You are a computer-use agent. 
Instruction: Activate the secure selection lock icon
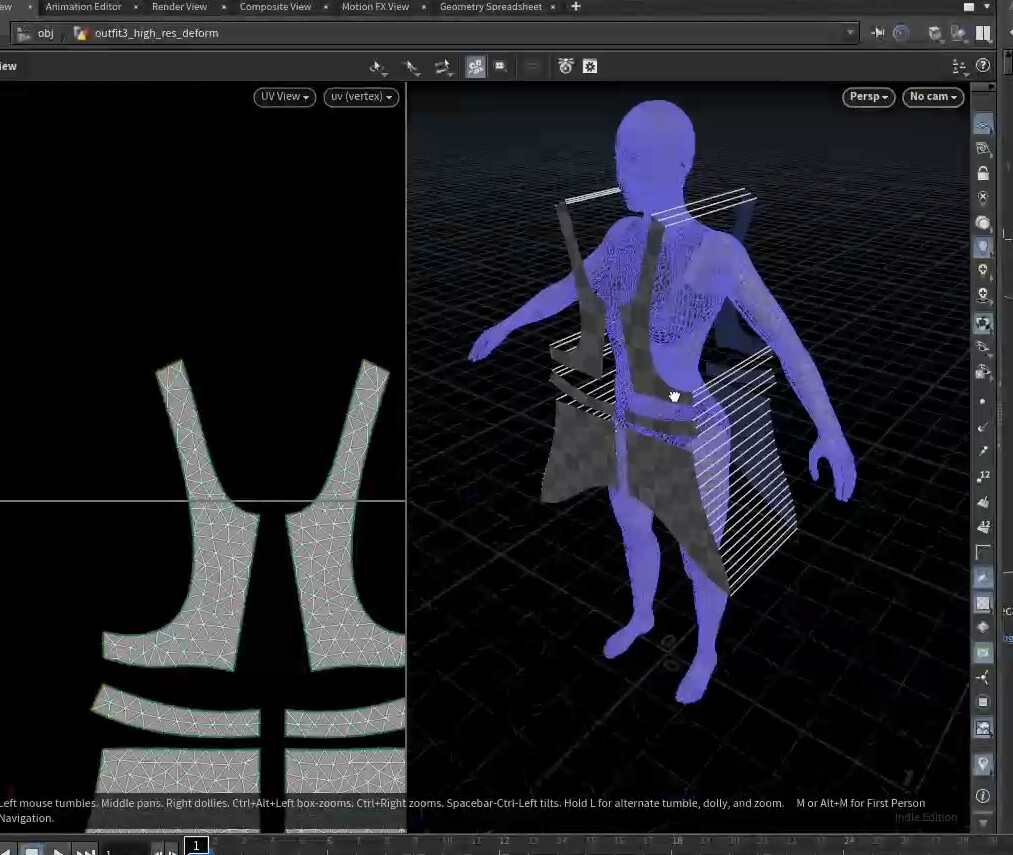click(x=983, y=172)
